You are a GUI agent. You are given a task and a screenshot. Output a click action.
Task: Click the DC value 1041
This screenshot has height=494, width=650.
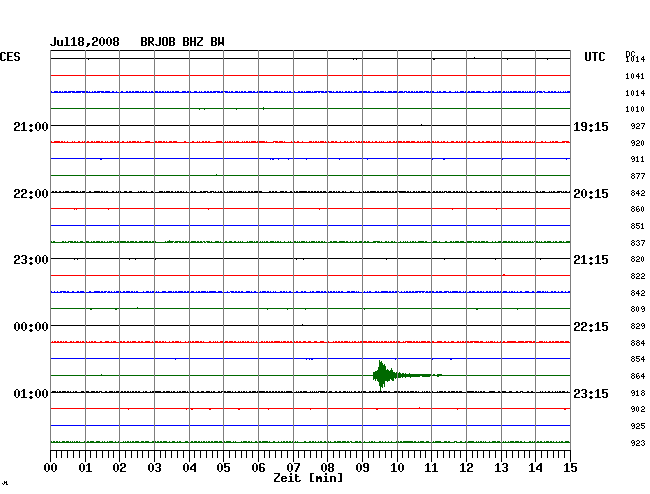[x=635, y=76]
